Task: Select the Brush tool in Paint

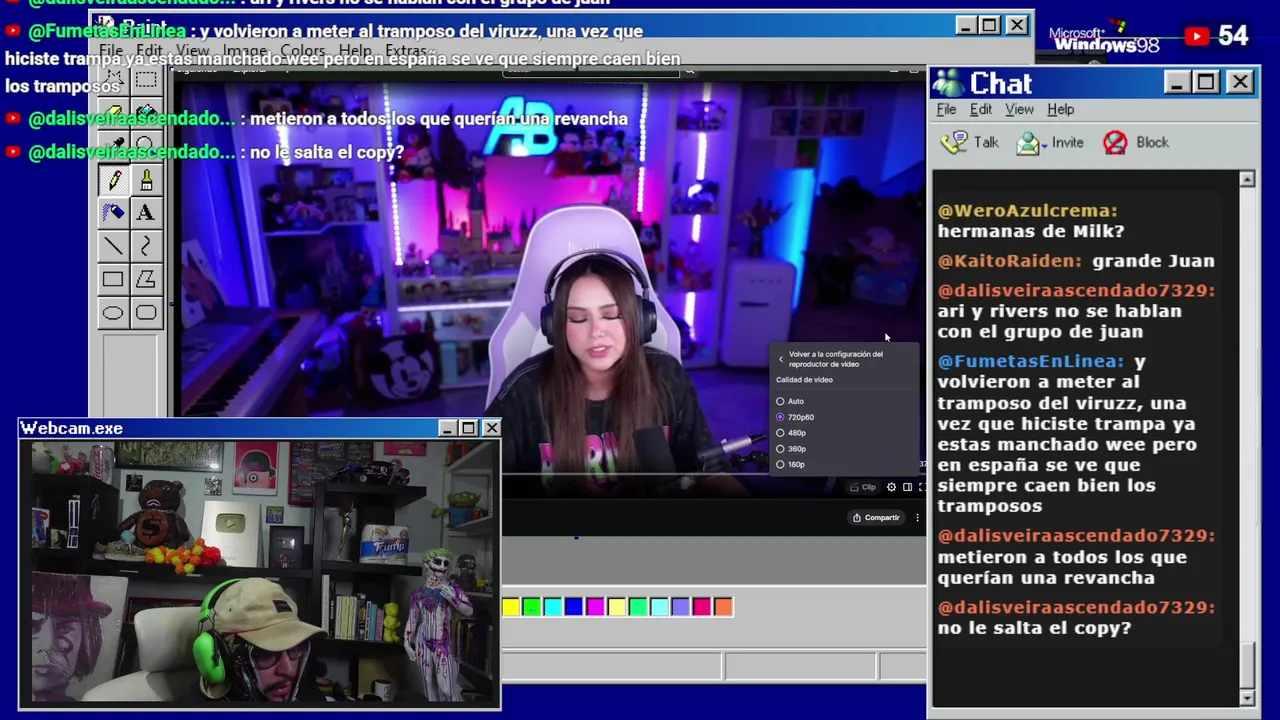Action: (146, 180)
